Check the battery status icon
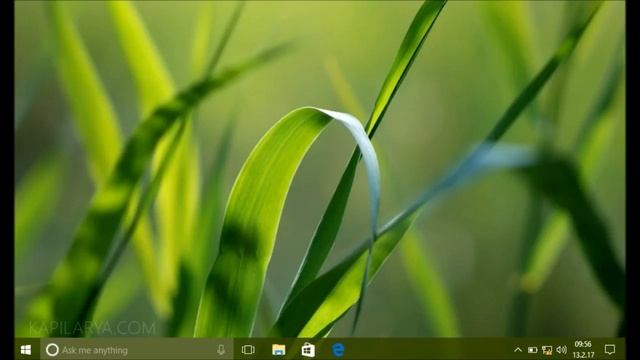This screenshot has height=360, width=640. click(x=532, y=350)
